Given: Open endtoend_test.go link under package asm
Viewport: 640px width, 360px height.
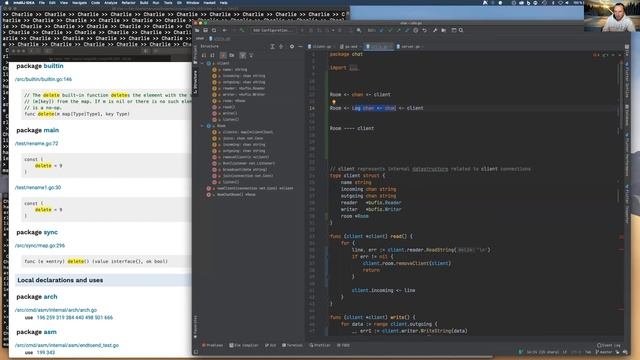Looking at the screenshot, I should (67, 345).
